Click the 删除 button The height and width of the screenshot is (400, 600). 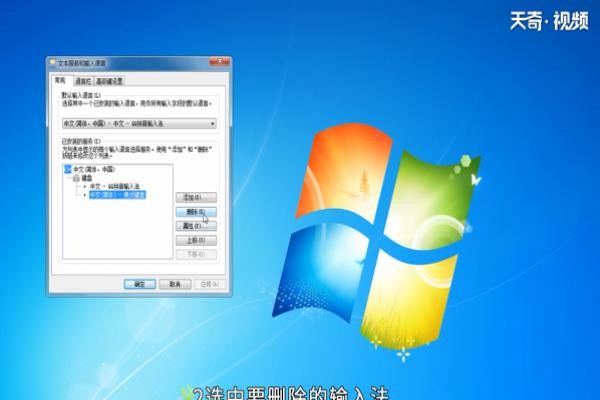click(x=196, y=212)
